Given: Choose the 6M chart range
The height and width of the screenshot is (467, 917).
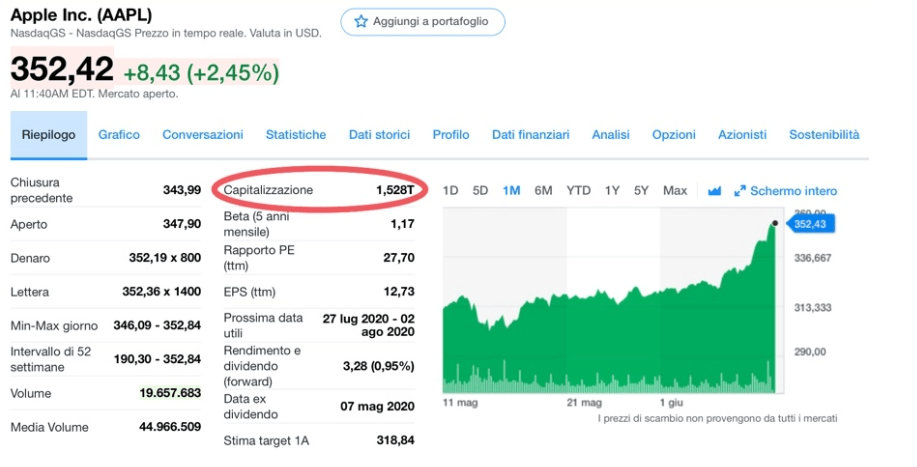Looking at the screenshot, I should pos(543,191).
